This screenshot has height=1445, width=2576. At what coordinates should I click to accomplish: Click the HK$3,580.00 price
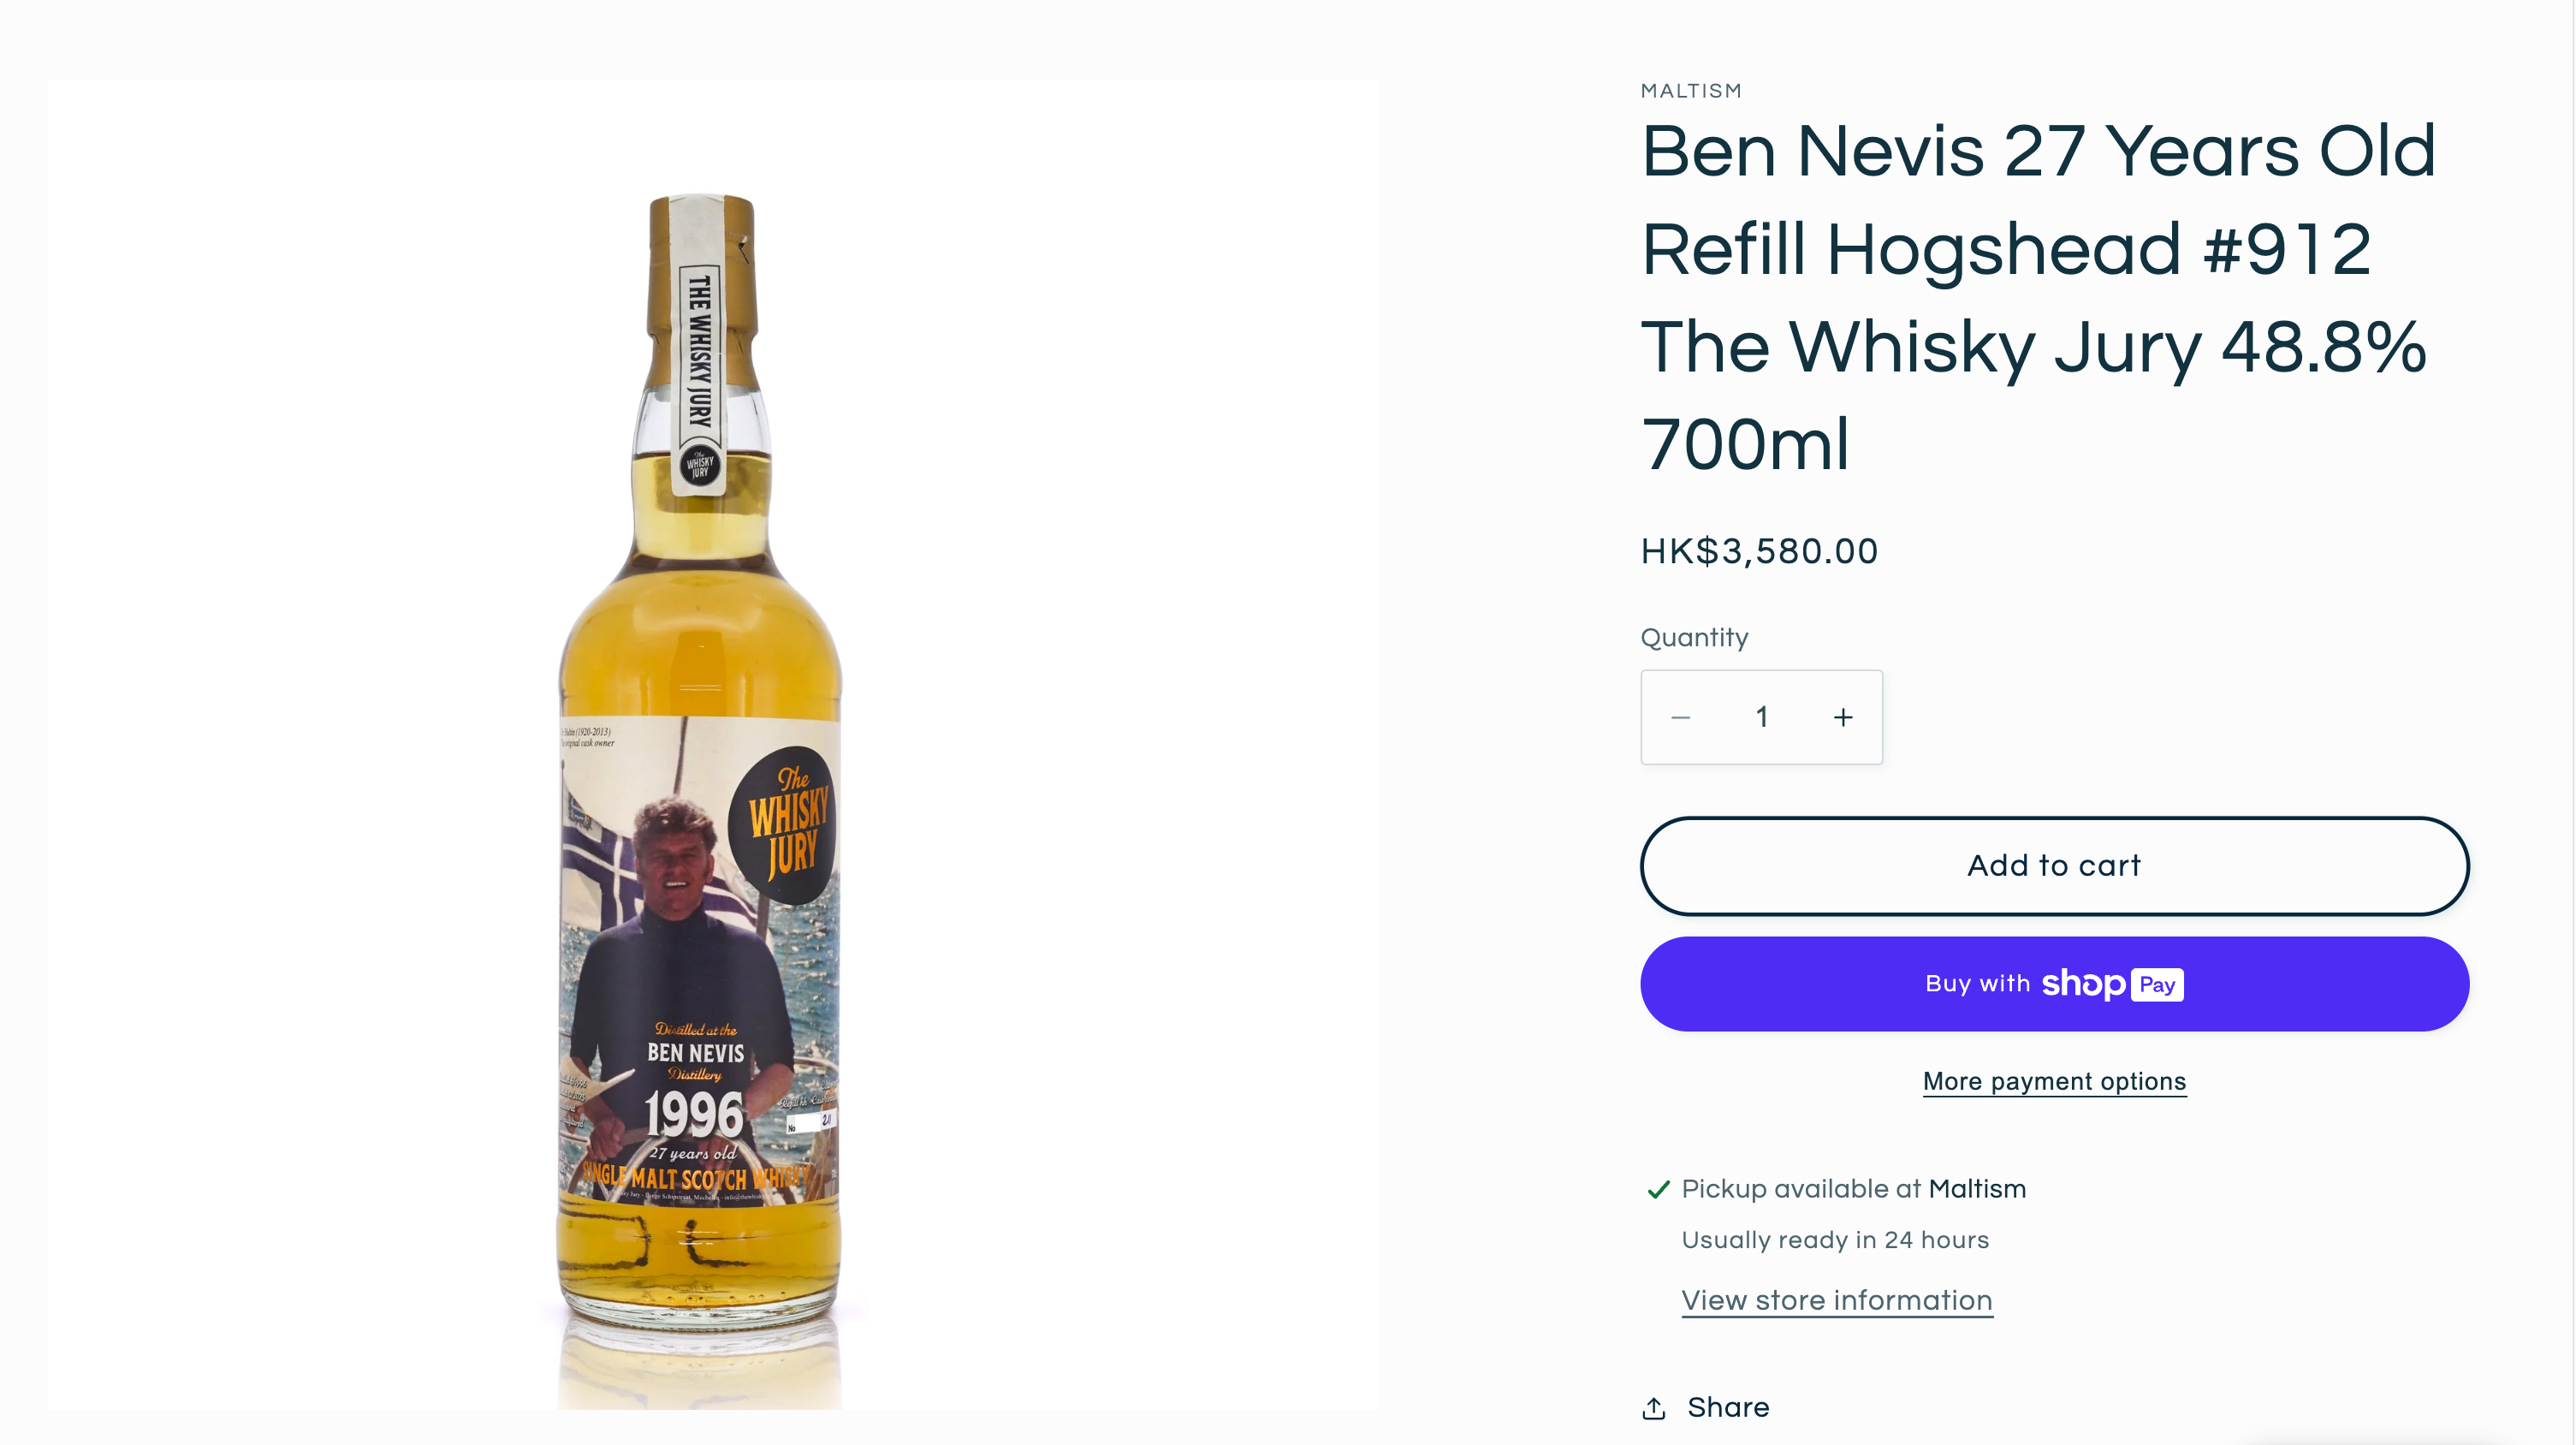pyautogui.click(x=1759, y=551)
